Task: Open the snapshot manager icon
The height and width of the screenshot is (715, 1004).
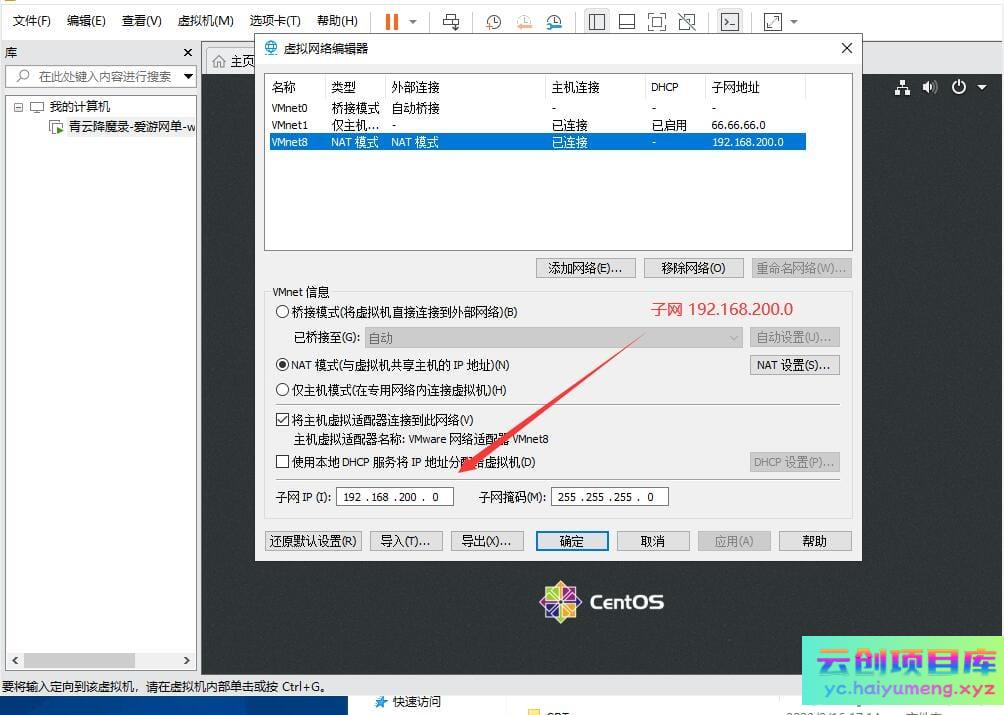Action: click(555, 21)
